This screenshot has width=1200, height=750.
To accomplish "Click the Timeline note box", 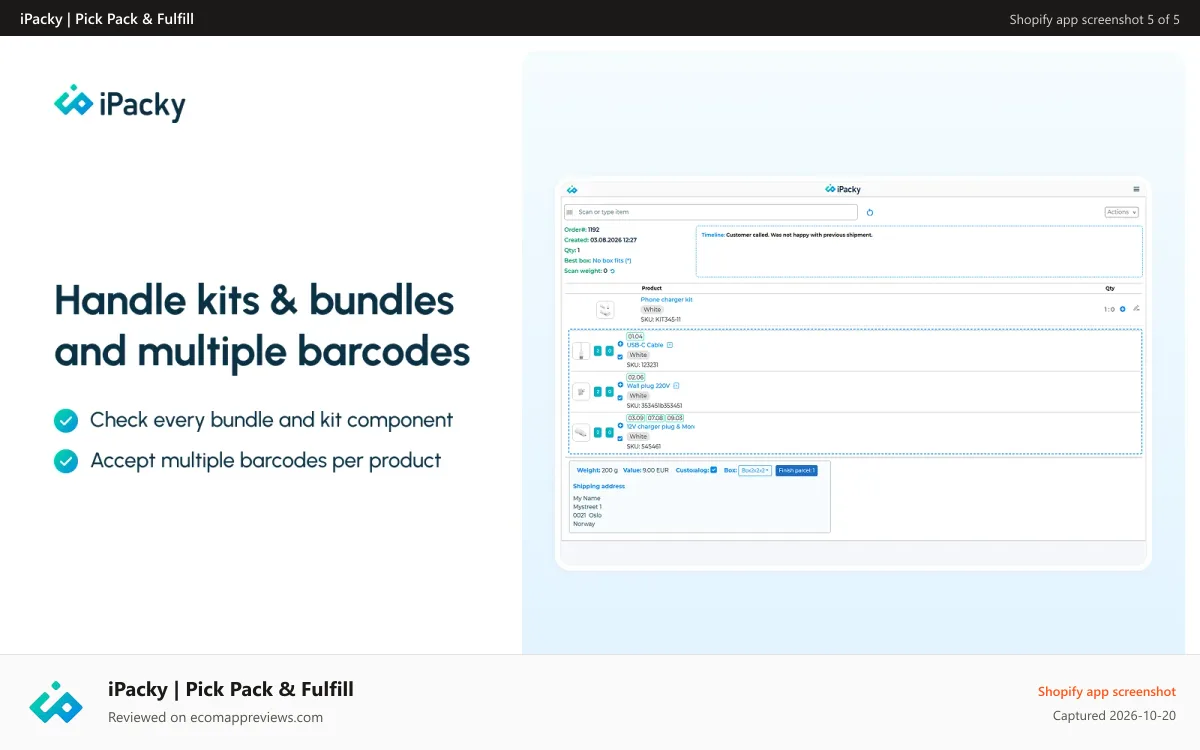I will [919, 251].
